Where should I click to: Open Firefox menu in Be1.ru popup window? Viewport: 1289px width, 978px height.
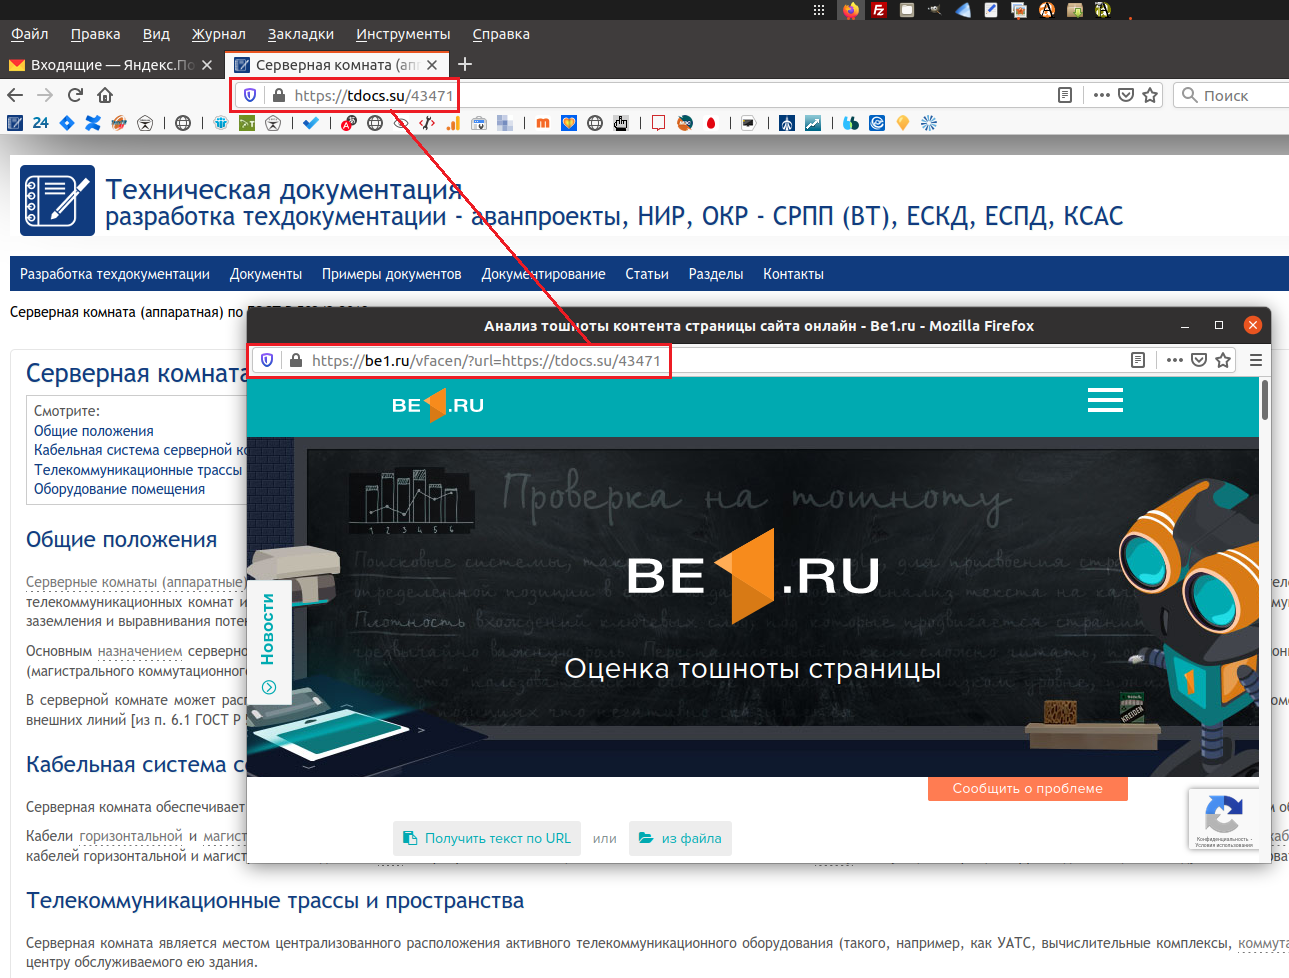pyautogui.click(x=1256, y=360)
